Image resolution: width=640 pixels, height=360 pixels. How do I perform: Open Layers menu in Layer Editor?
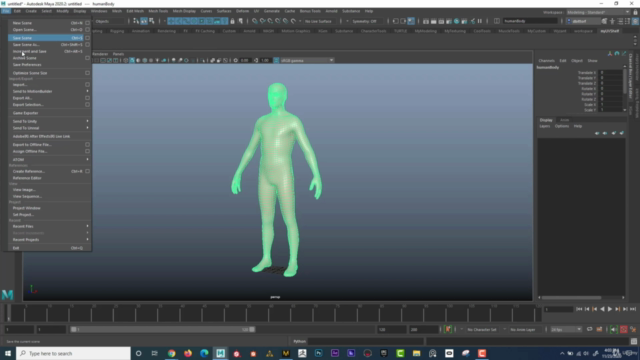click(x=545, y=126)
